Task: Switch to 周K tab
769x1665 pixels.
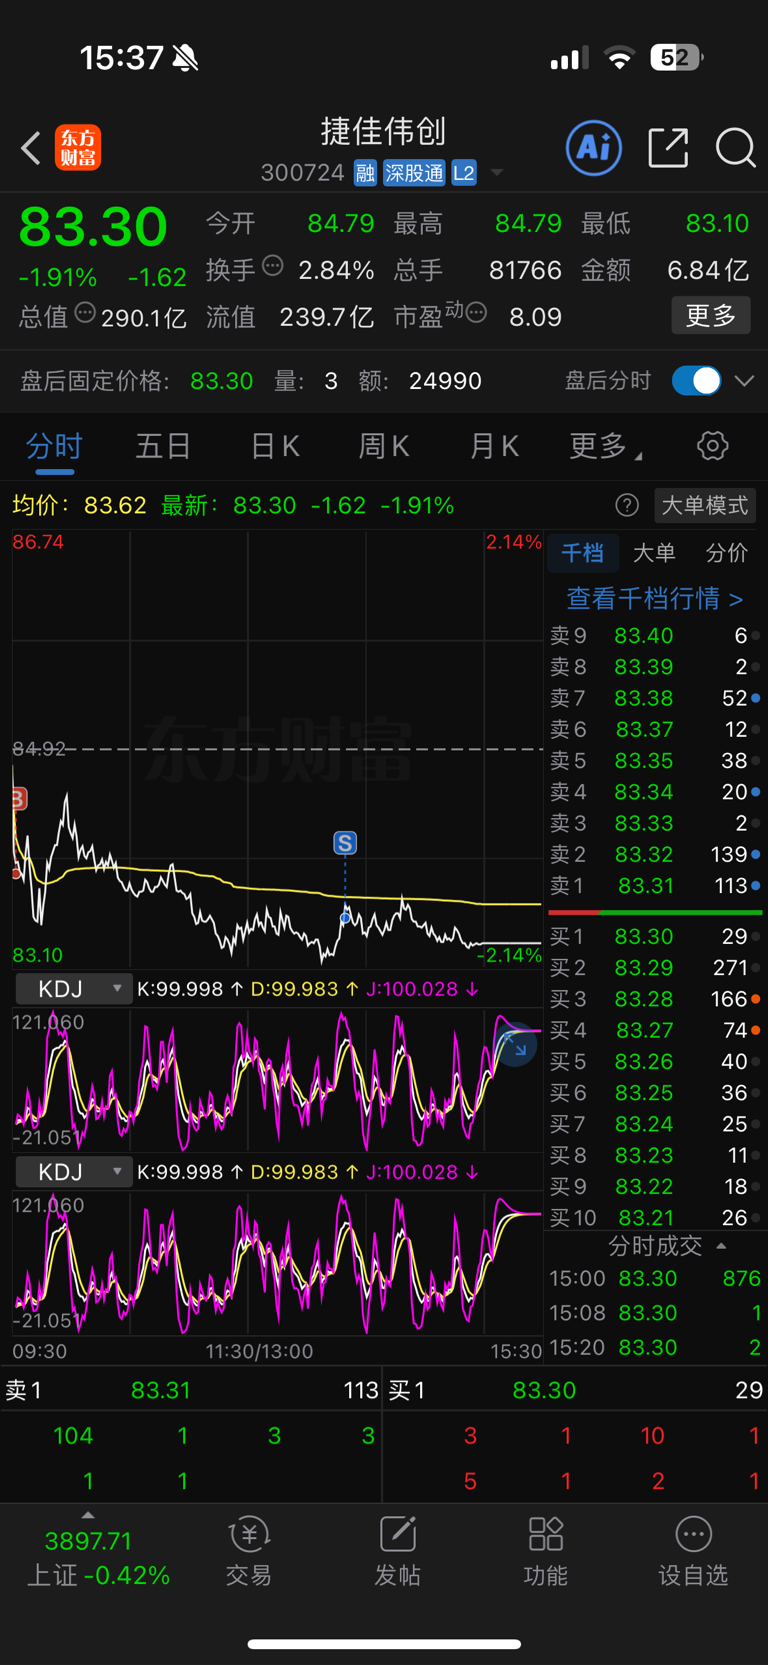Action: [384, 446]
